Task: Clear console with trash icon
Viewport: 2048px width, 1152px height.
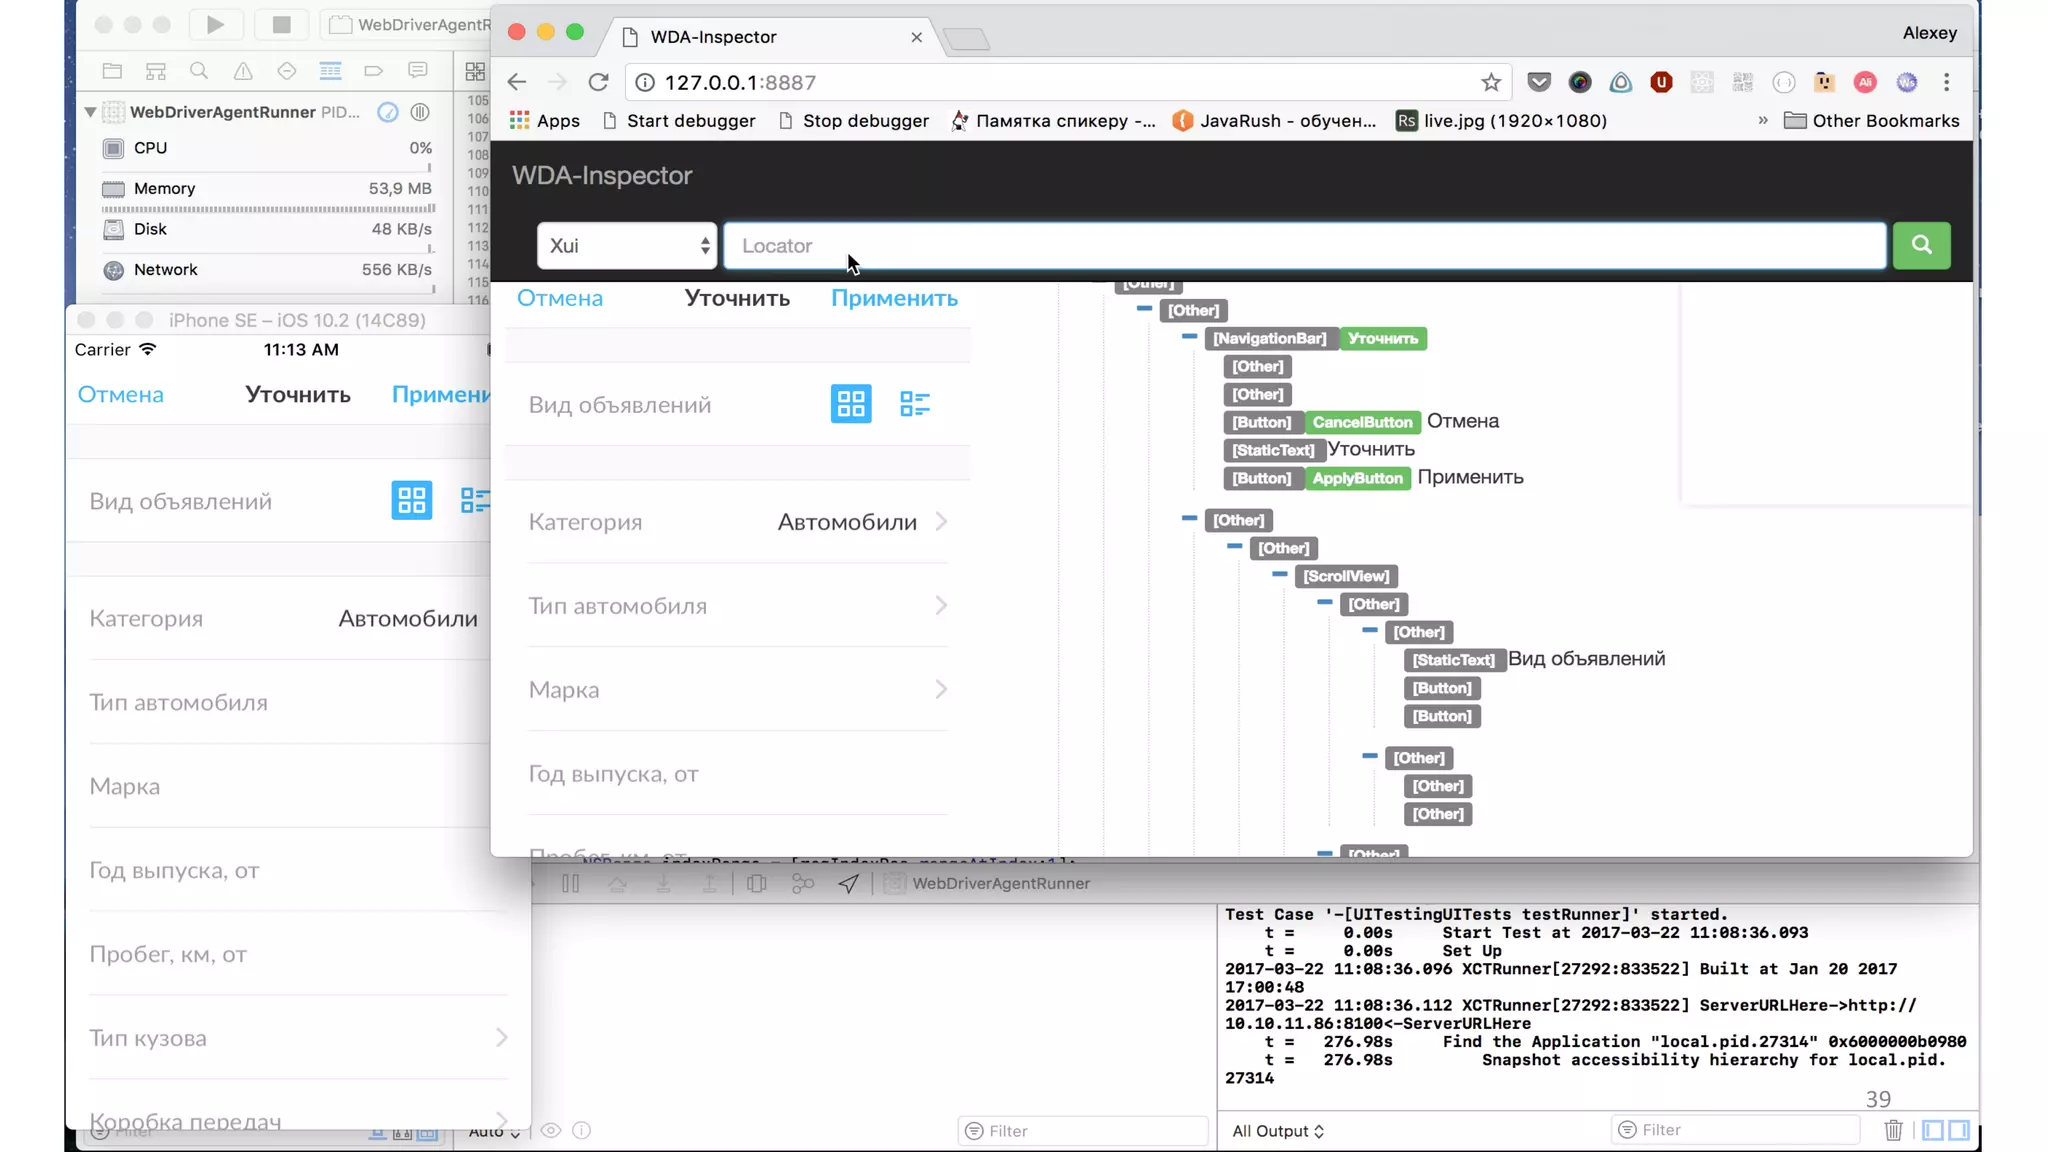Action: coord(1893,1130)
